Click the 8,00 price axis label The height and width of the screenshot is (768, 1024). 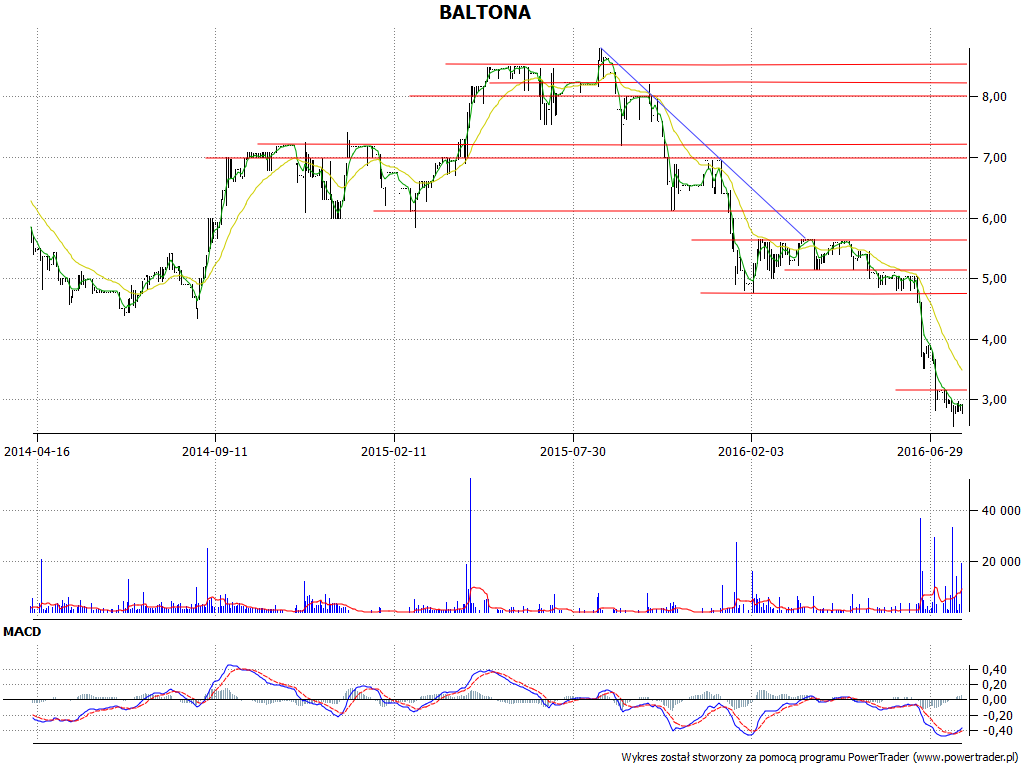[x=993, y=97]
